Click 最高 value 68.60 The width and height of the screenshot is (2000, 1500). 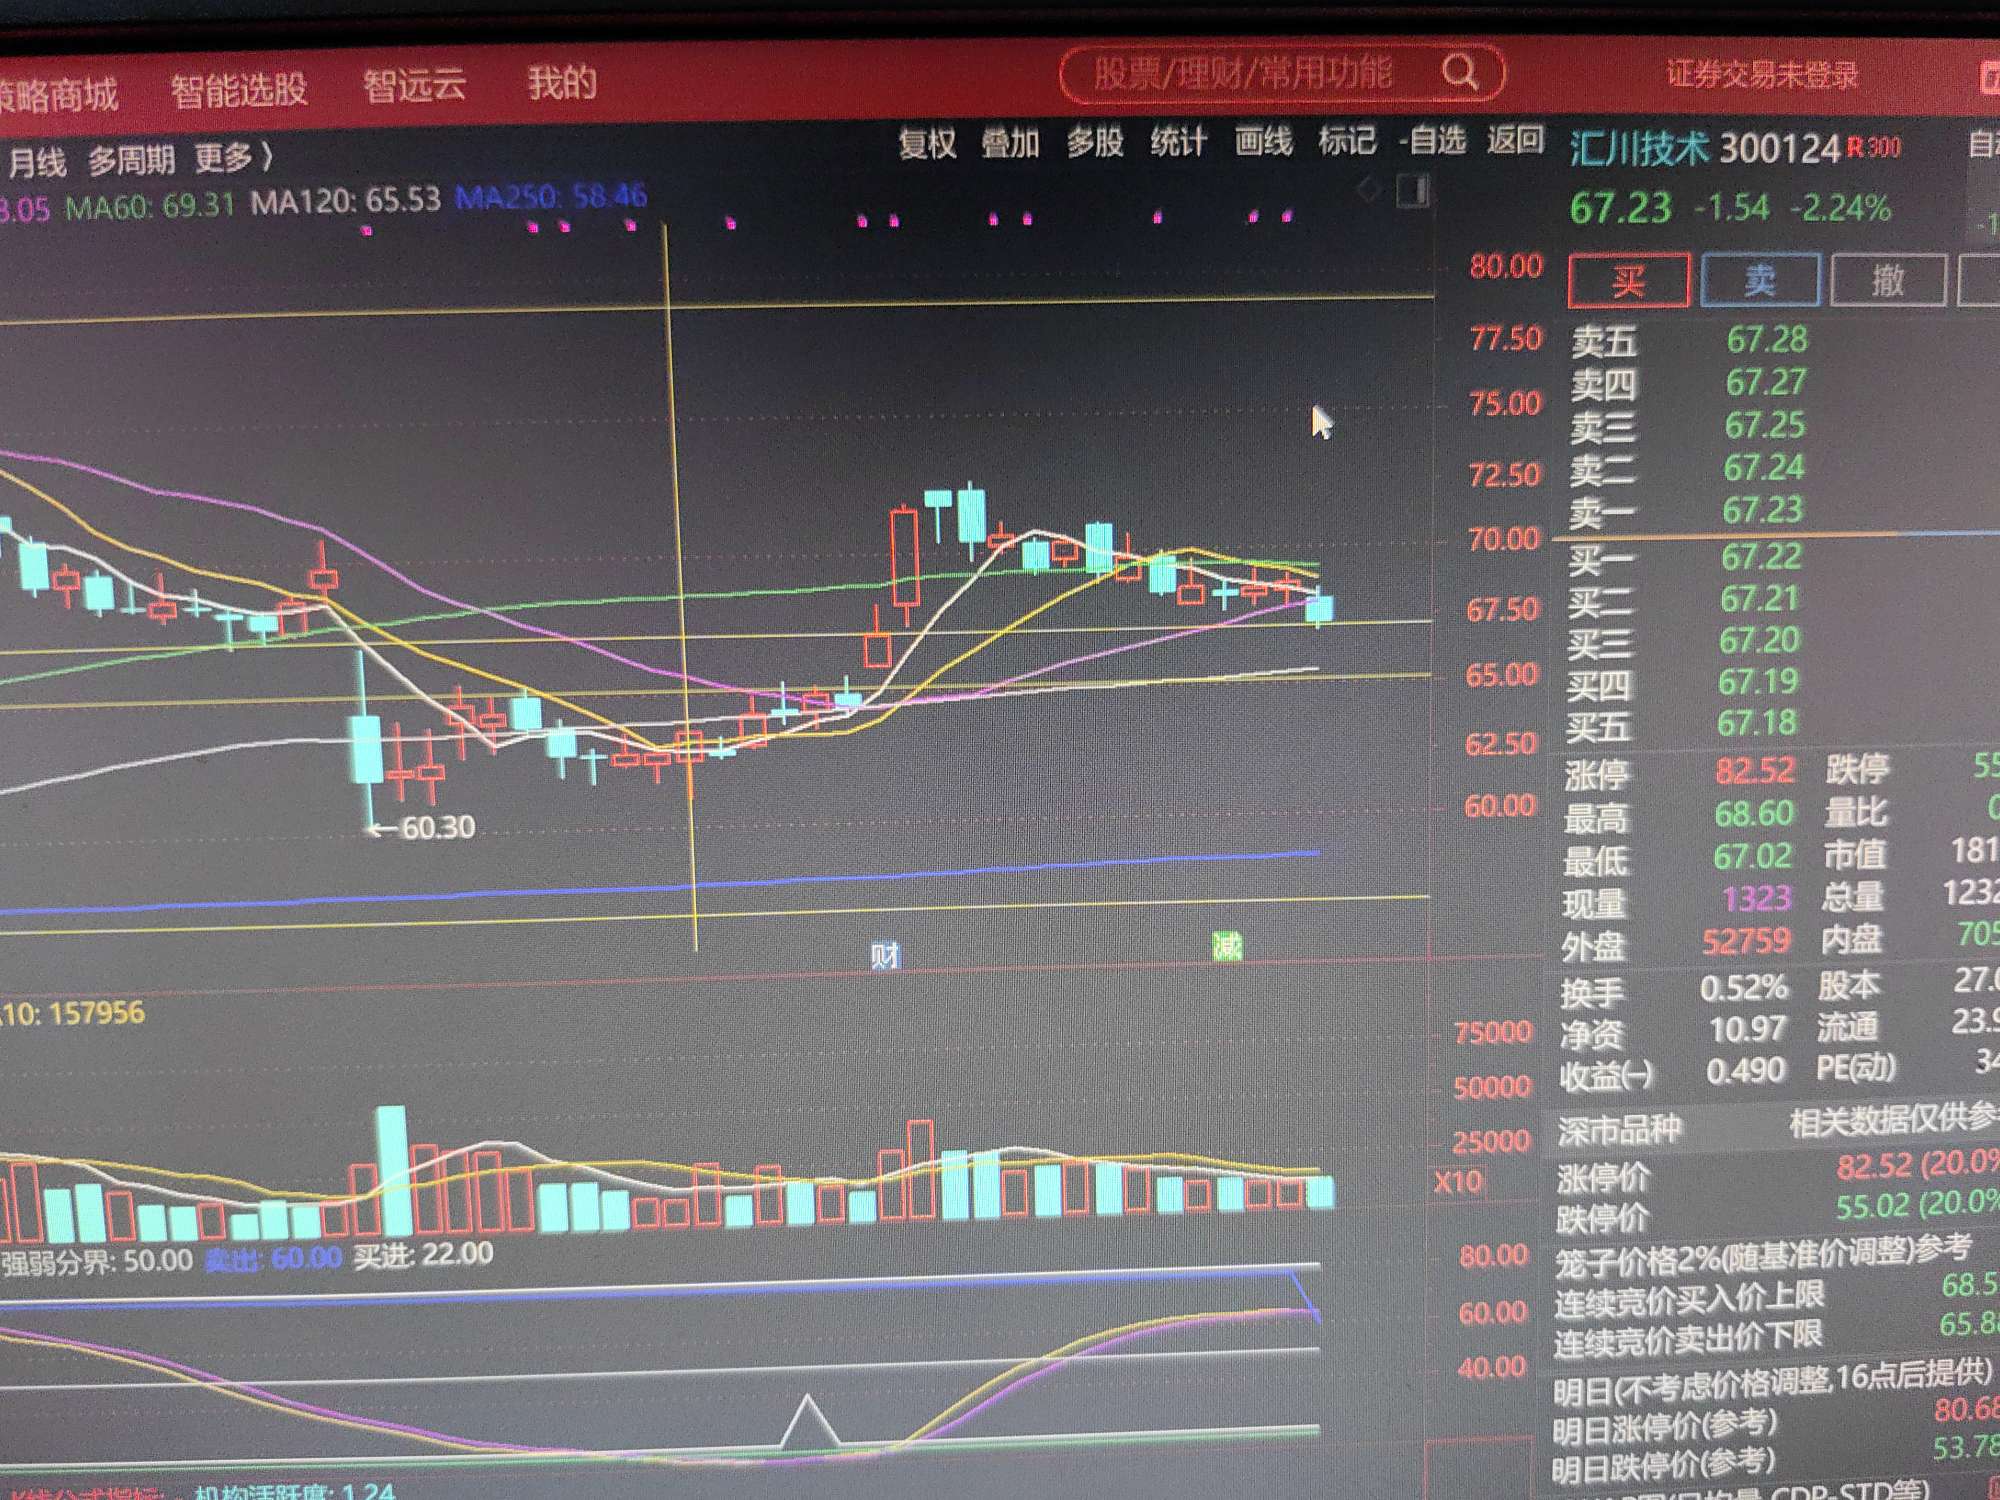(x=1754, y=814)
